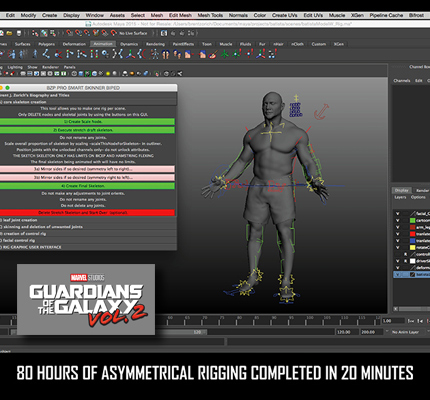Toggle visibility of the deform layer
This screenshot has height=400, width=430.
pos(397,267)
